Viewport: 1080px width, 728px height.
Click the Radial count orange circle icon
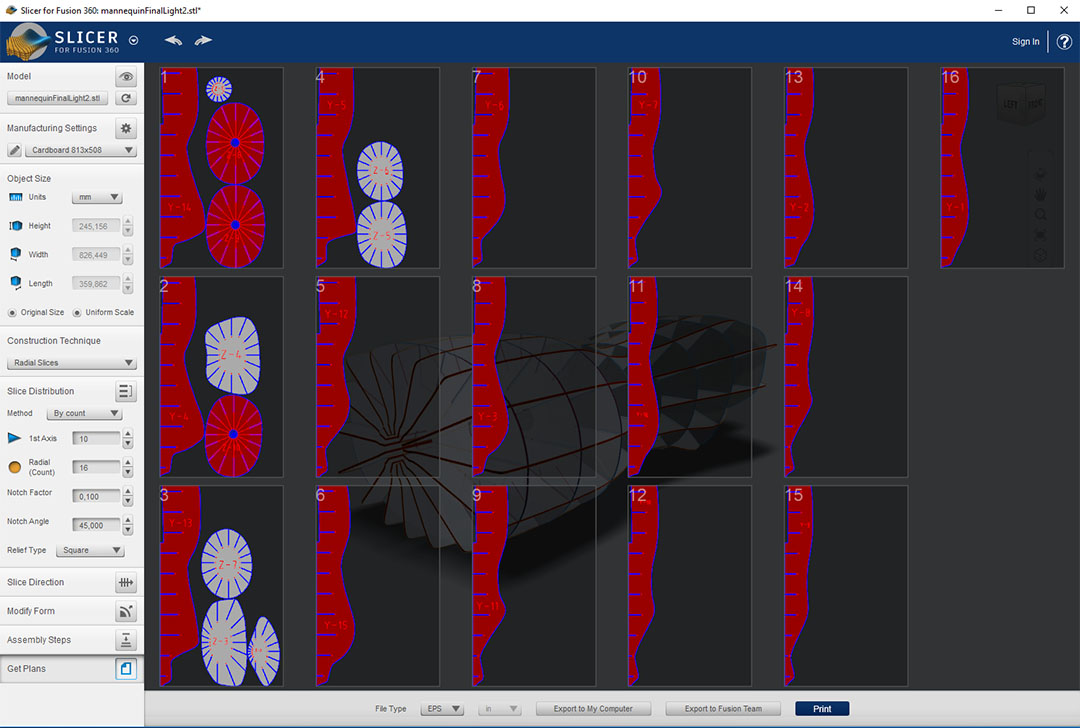pyautogui.click(x=14, y=467)
